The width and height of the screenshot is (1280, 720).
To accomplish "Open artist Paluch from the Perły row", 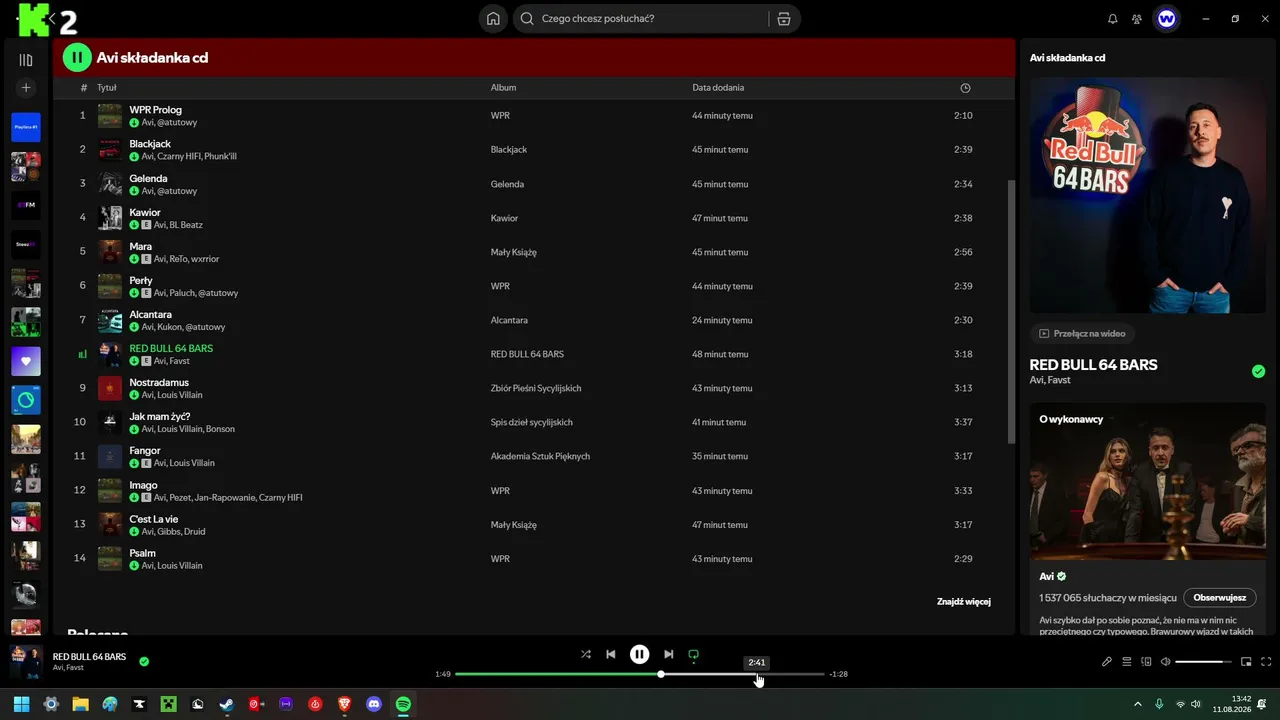I will pyautogui.click(x=179, y=293).
